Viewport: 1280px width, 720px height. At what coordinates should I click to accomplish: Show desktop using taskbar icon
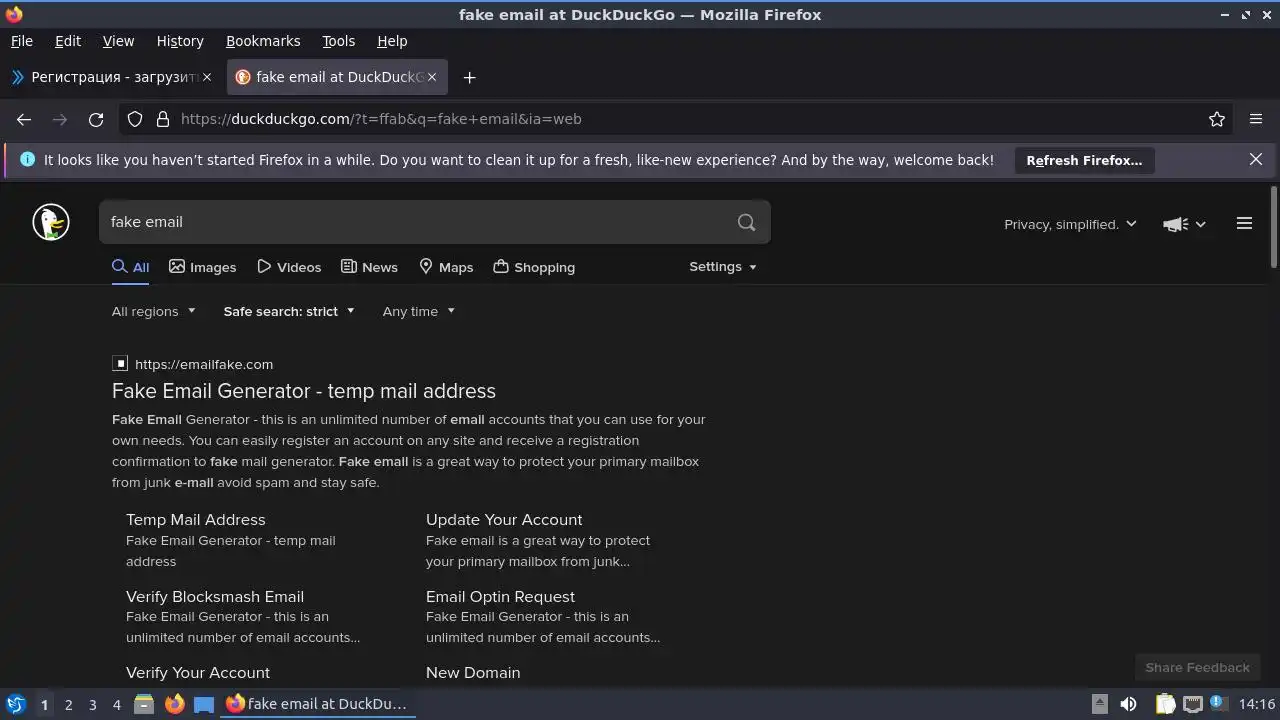pos(204,704)
